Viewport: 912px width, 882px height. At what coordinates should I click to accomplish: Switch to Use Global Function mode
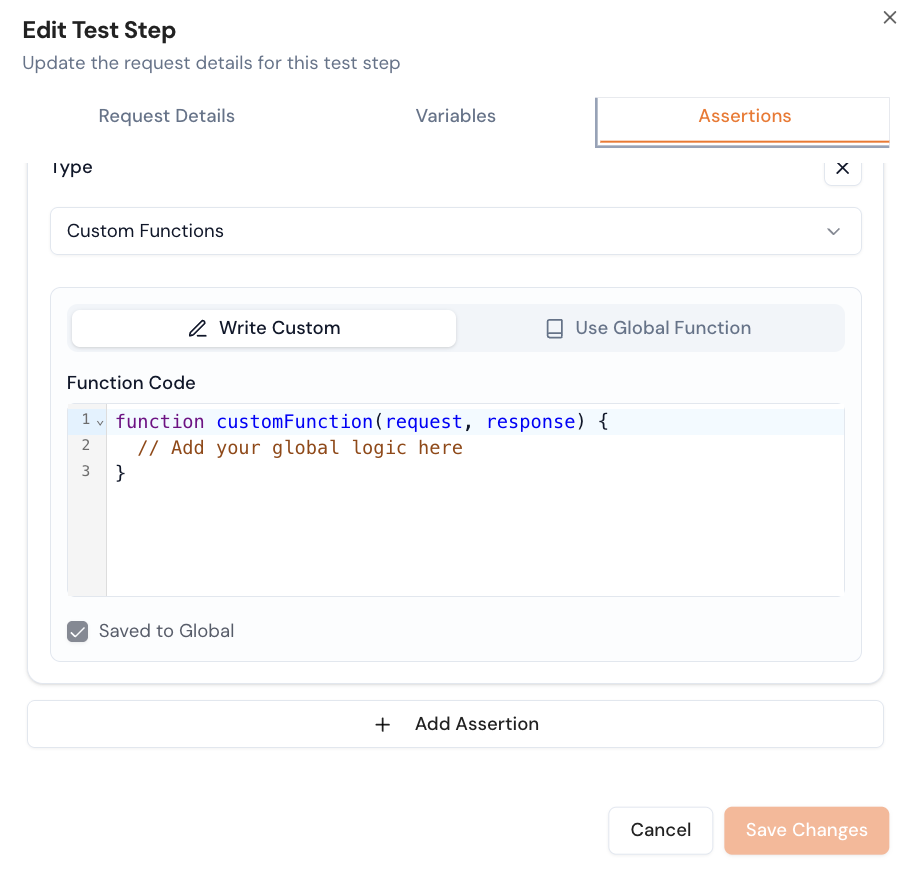[649, 327]
